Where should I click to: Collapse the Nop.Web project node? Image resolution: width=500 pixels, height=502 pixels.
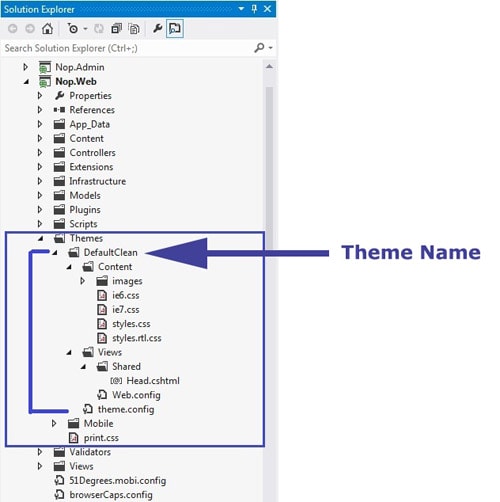coord(26,82)
